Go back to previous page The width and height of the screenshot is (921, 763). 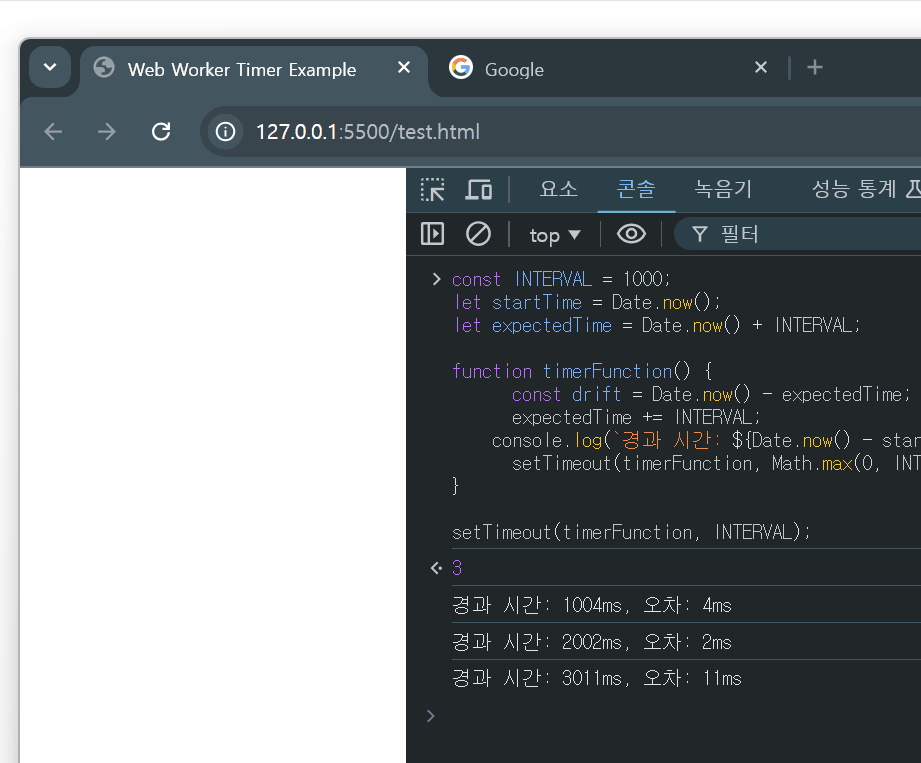click(x=53, y=132)
